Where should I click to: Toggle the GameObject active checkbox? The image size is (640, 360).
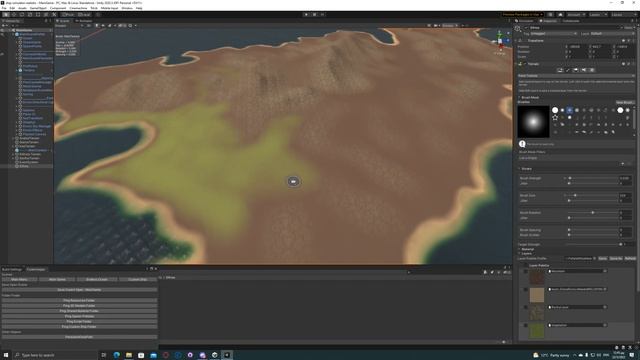click(526, 28)
